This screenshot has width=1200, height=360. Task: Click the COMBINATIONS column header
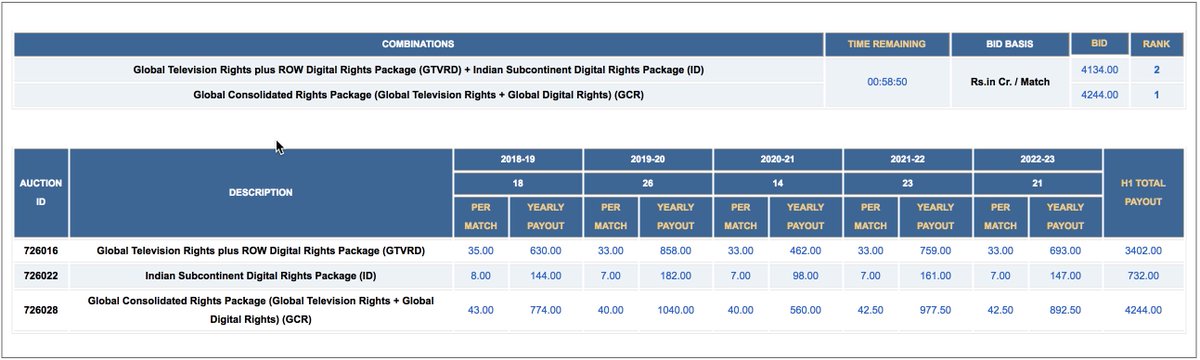(418, 44)
